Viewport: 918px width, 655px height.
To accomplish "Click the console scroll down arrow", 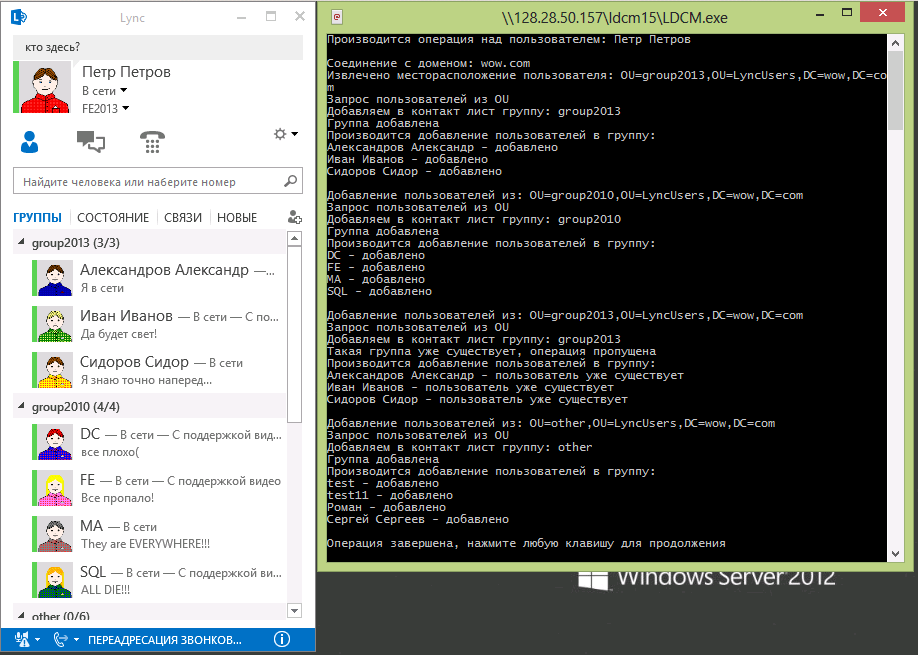I will pyautogui.click(x=895, y=553).
